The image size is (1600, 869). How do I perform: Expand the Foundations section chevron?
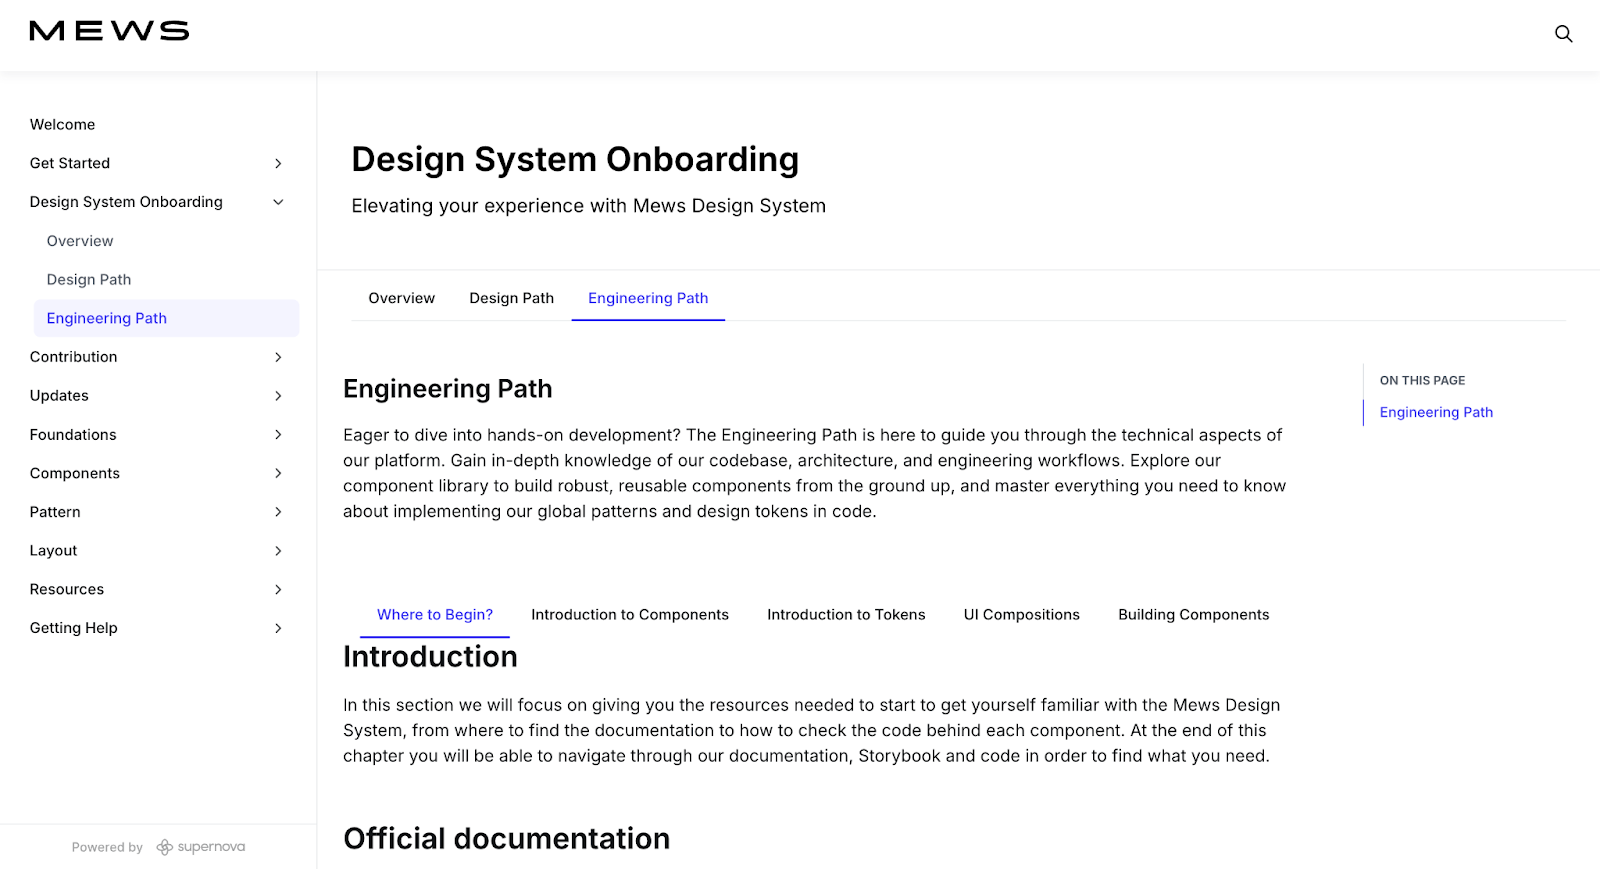click(x=278, y=434)
